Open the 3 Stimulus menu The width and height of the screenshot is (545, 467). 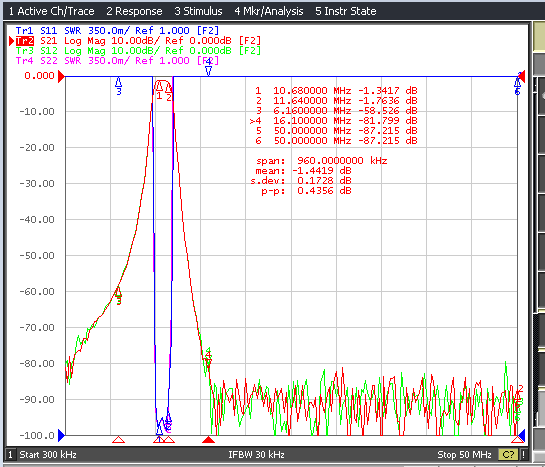[198, 11]
